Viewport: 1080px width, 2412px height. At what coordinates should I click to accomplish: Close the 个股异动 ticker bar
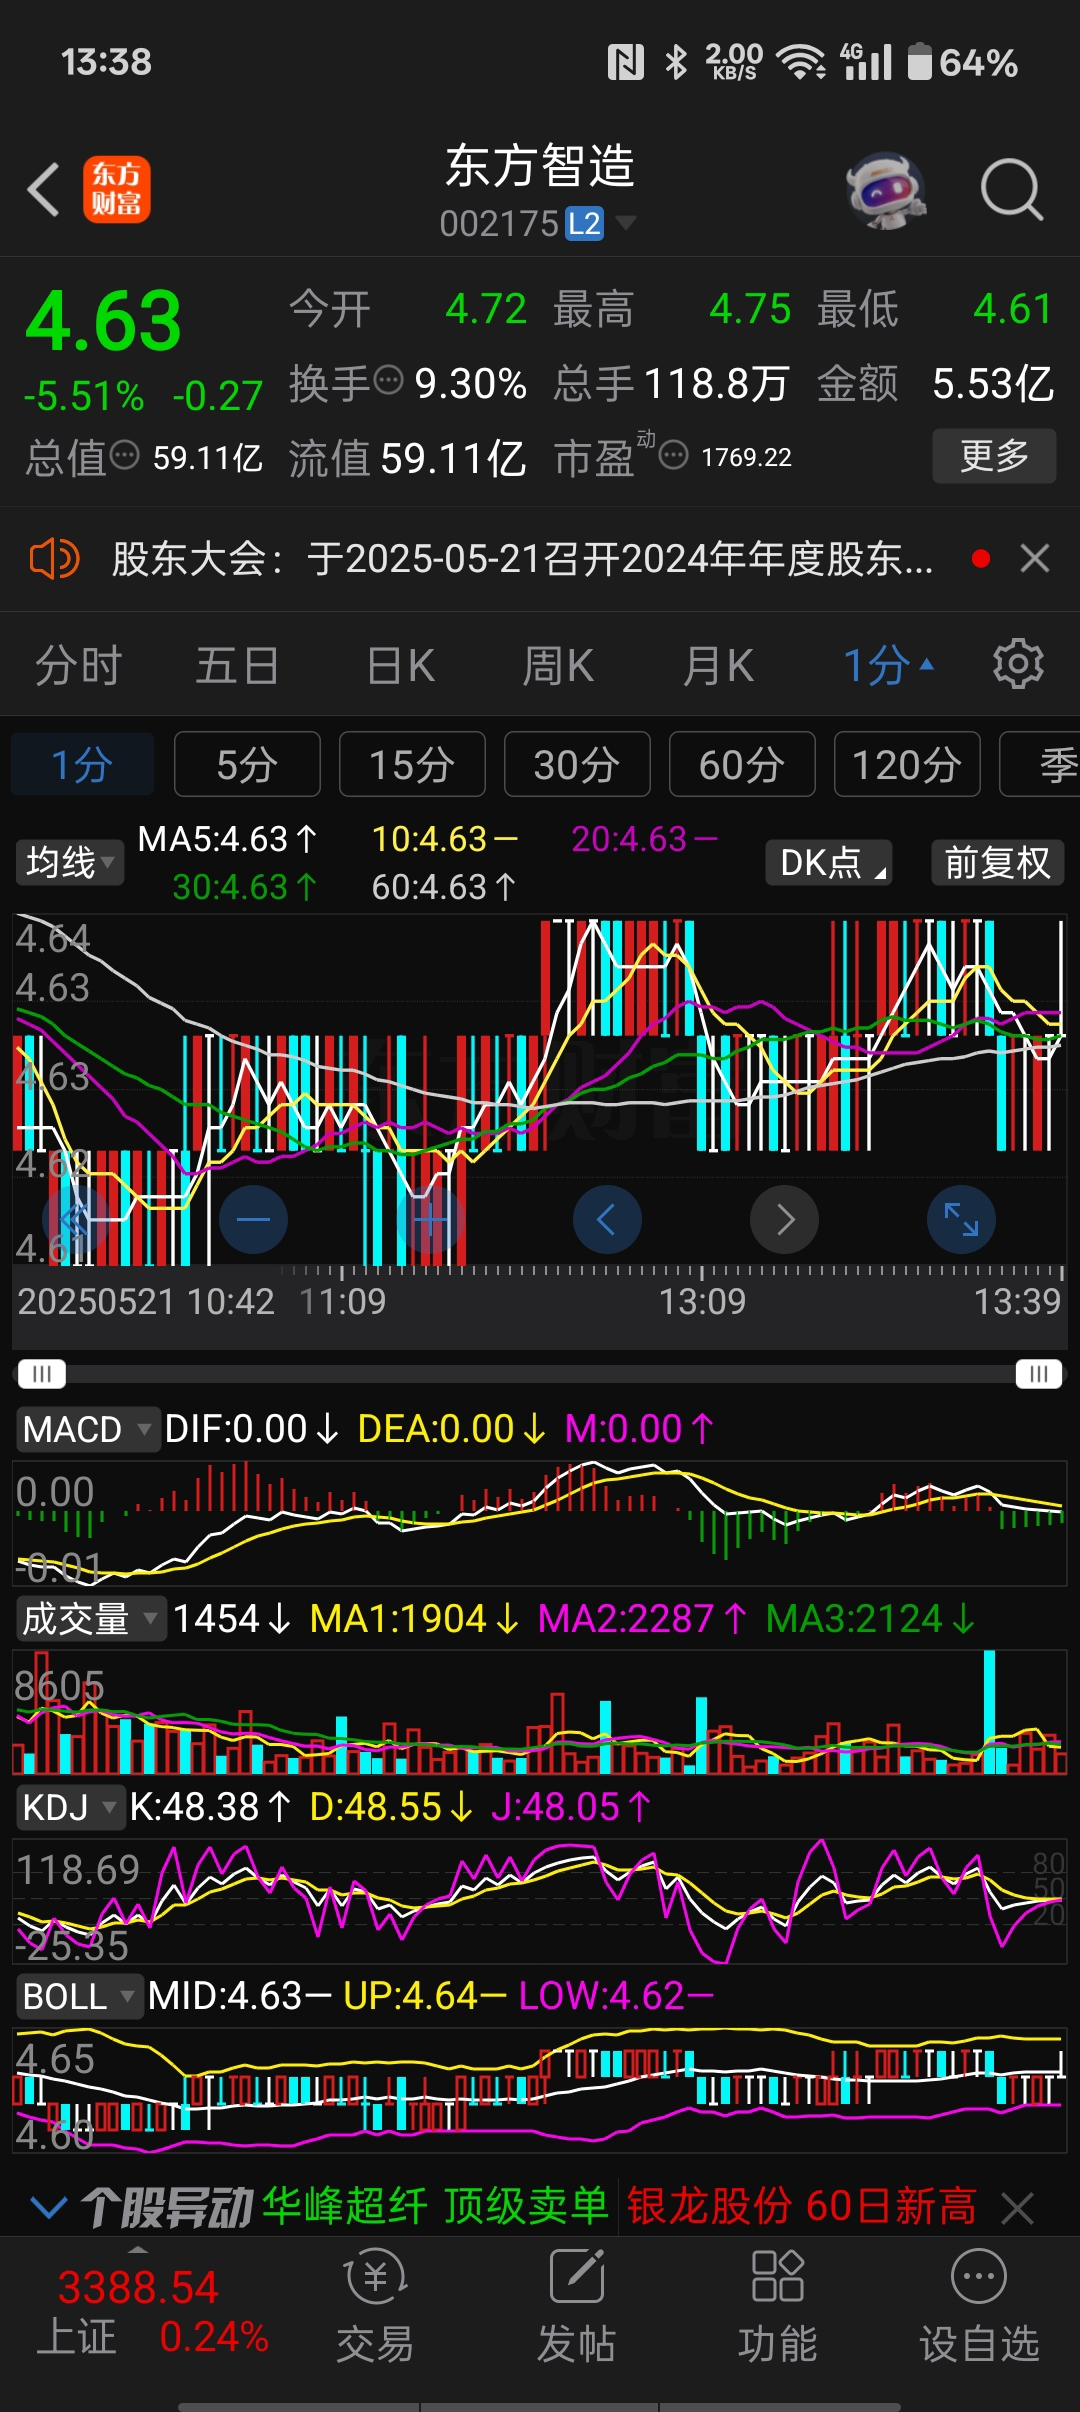click(x=1018, y=2208)
